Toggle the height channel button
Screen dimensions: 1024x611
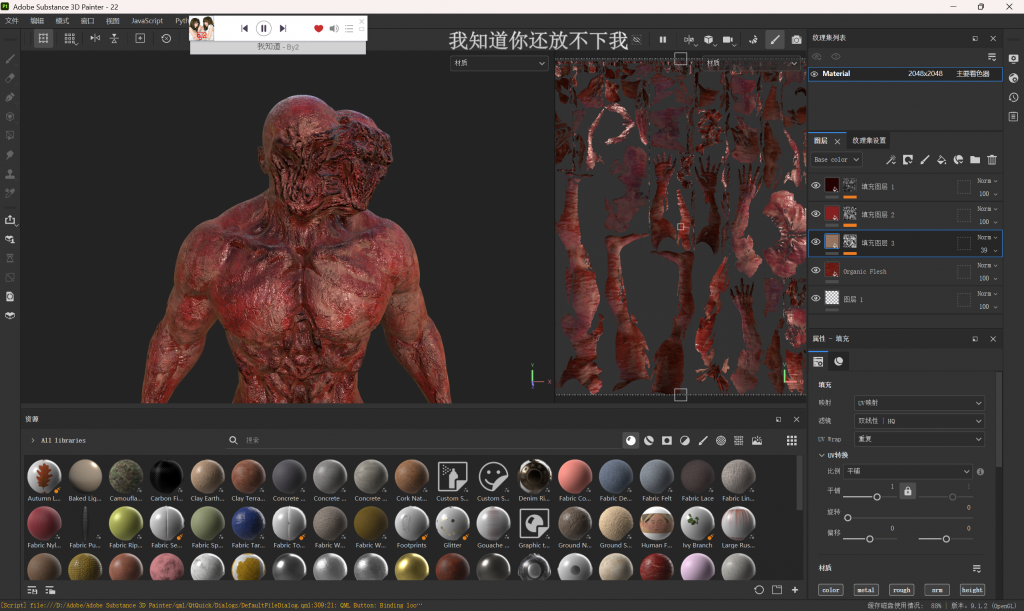point(972,590)
